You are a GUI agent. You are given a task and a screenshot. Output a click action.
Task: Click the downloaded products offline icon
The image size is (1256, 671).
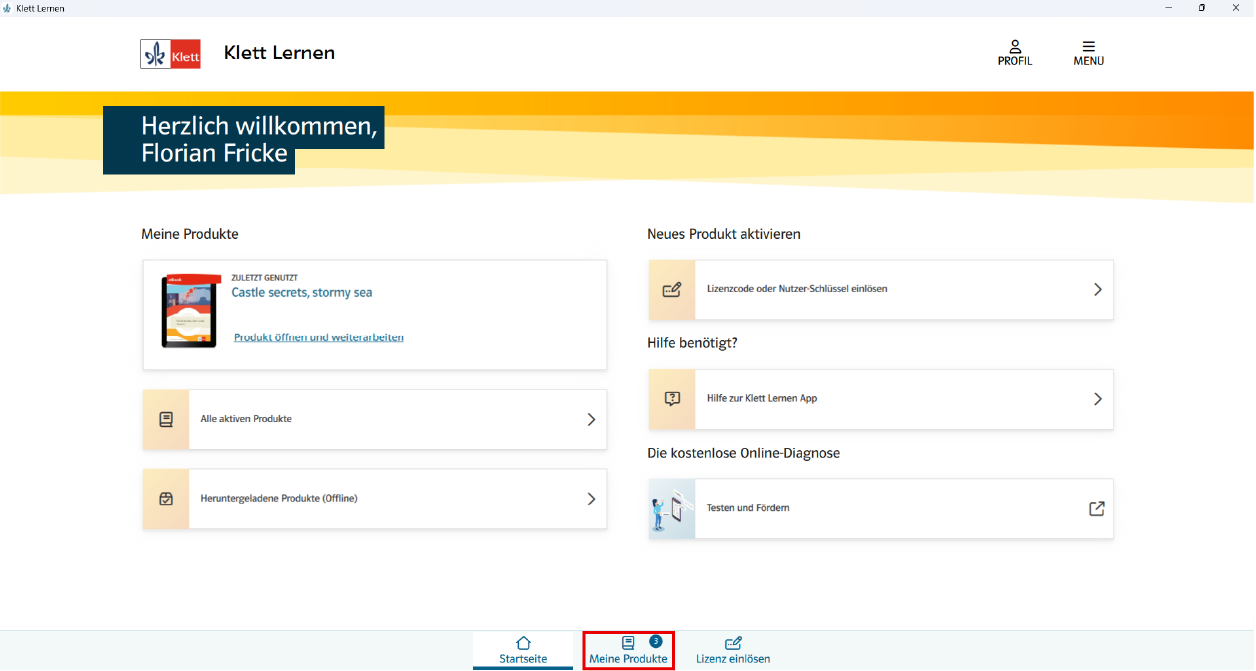tap(165, 498)
